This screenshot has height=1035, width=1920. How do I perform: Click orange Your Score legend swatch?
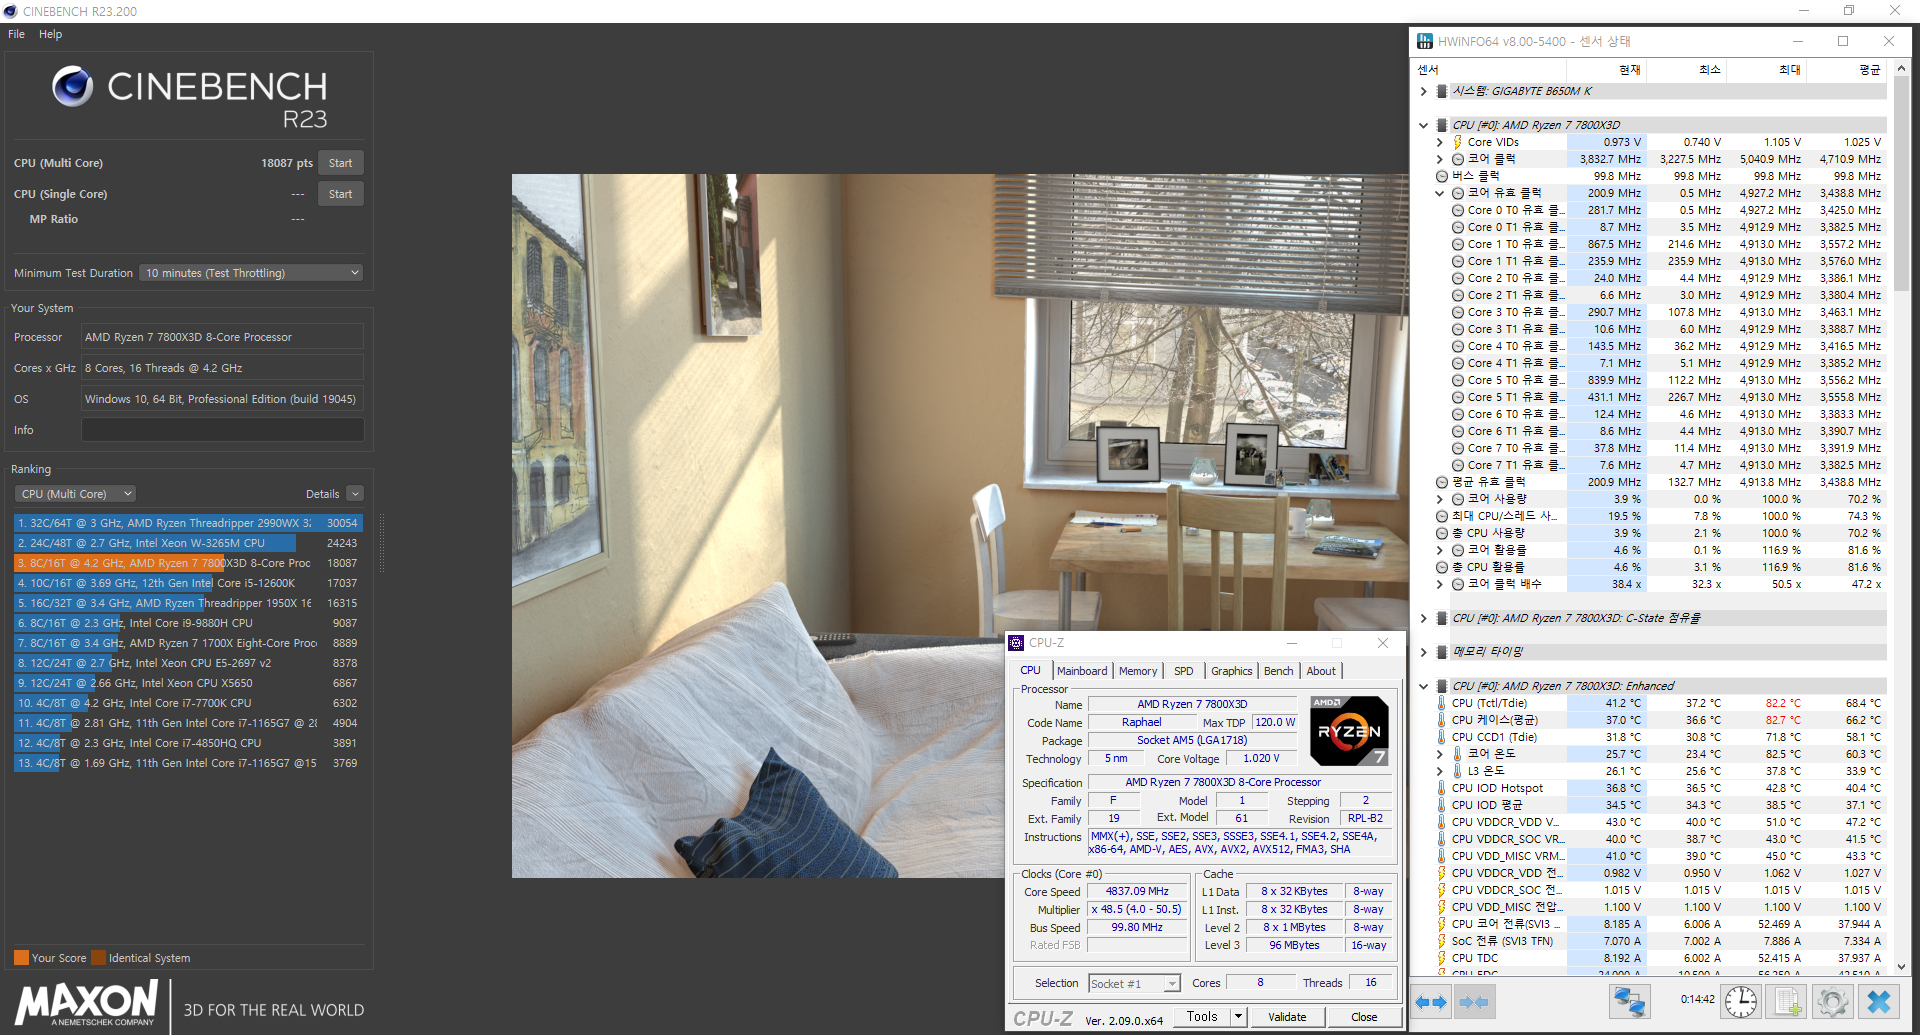pos(21,958)
